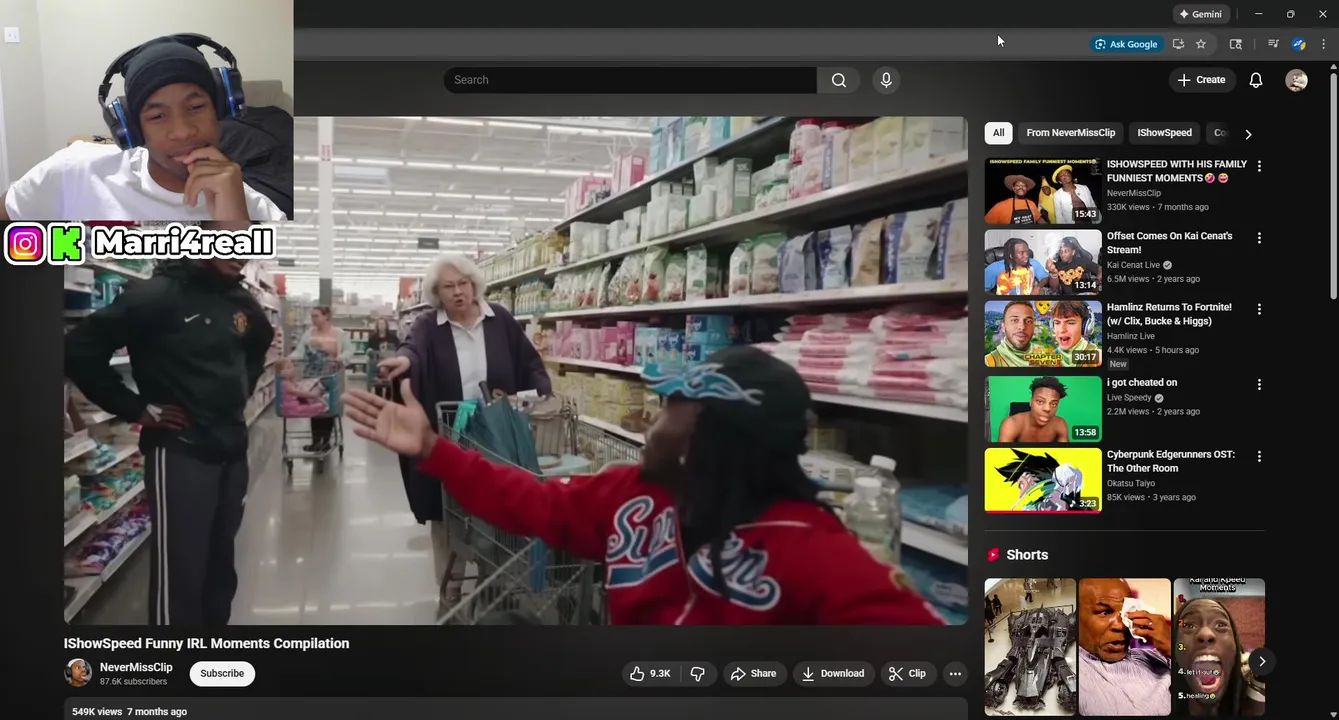Click the Shorts section logo icon
1339x720 pixels.
[x=993, y=555]
